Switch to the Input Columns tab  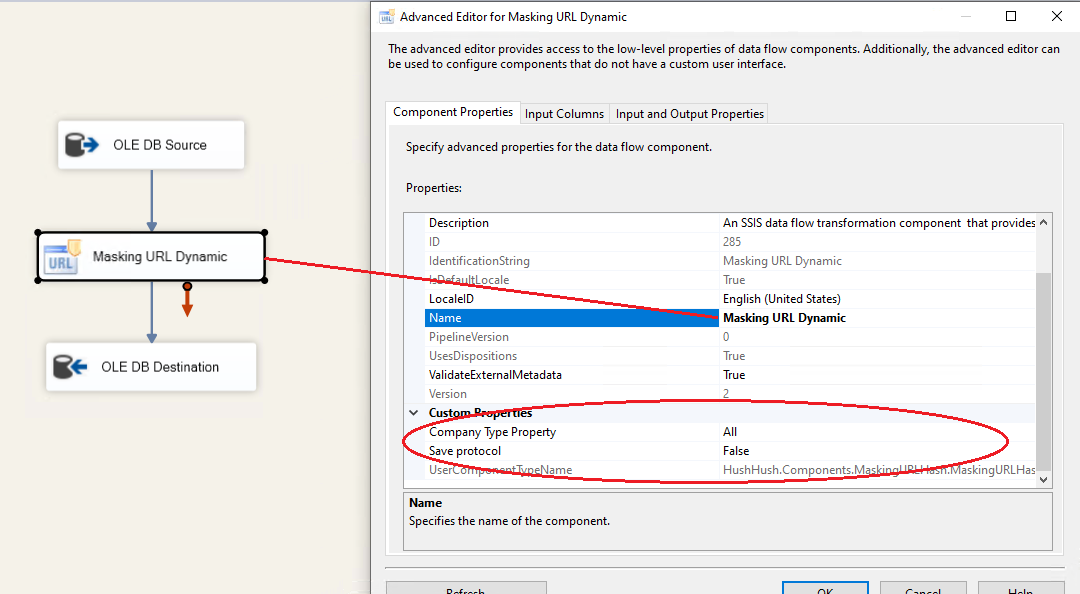pos(564,114)
